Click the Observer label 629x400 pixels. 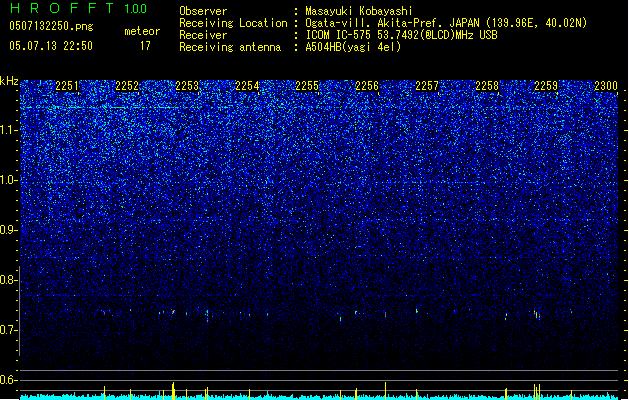tap(203, 11)
